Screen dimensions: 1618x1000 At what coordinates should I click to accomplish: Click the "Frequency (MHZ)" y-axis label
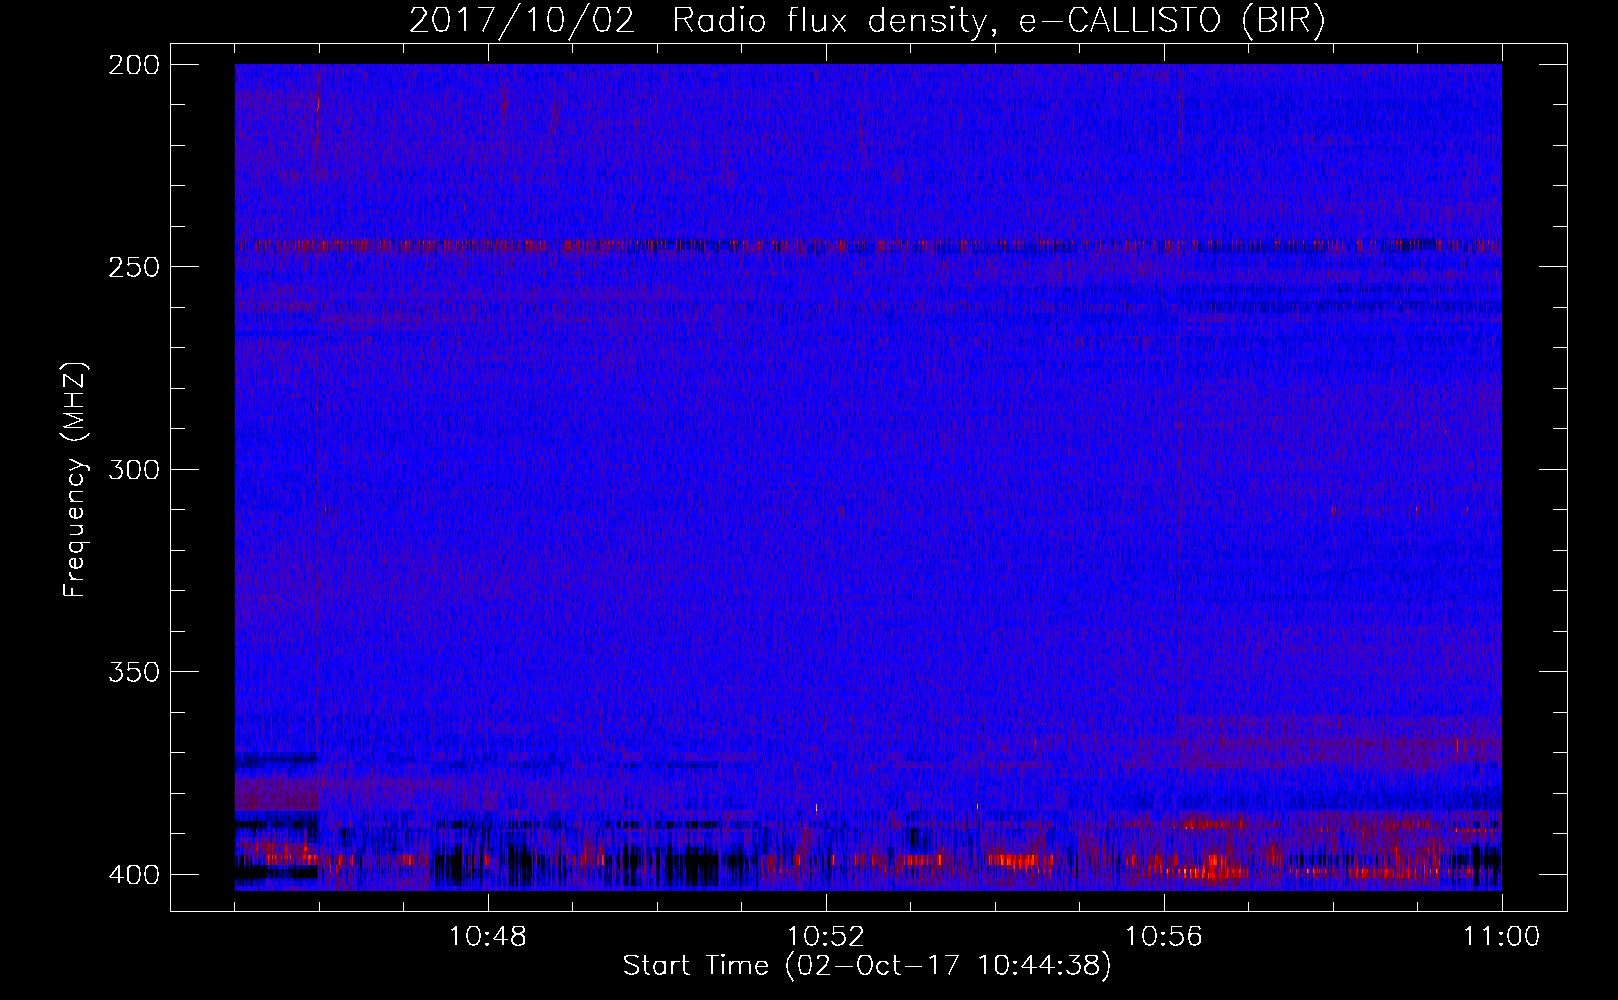[75, 479]
